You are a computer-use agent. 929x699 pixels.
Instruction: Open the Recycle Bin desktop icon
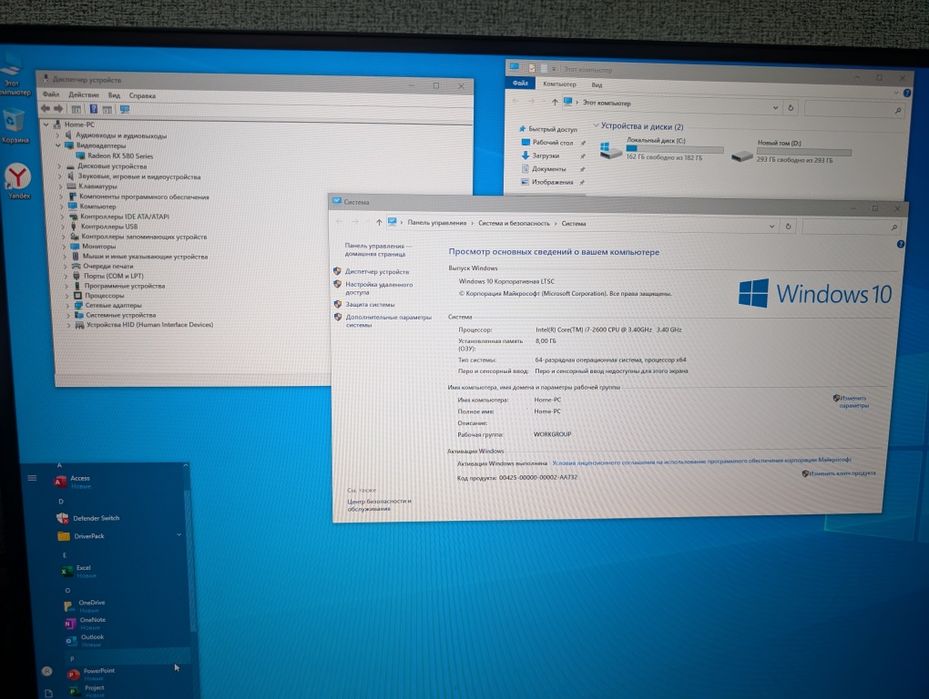tap(14, 126)
